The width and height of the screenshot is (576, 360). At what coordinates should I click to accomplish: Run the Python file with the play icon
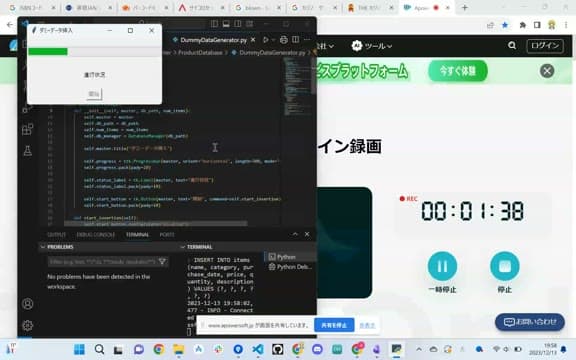pos(266,40)
